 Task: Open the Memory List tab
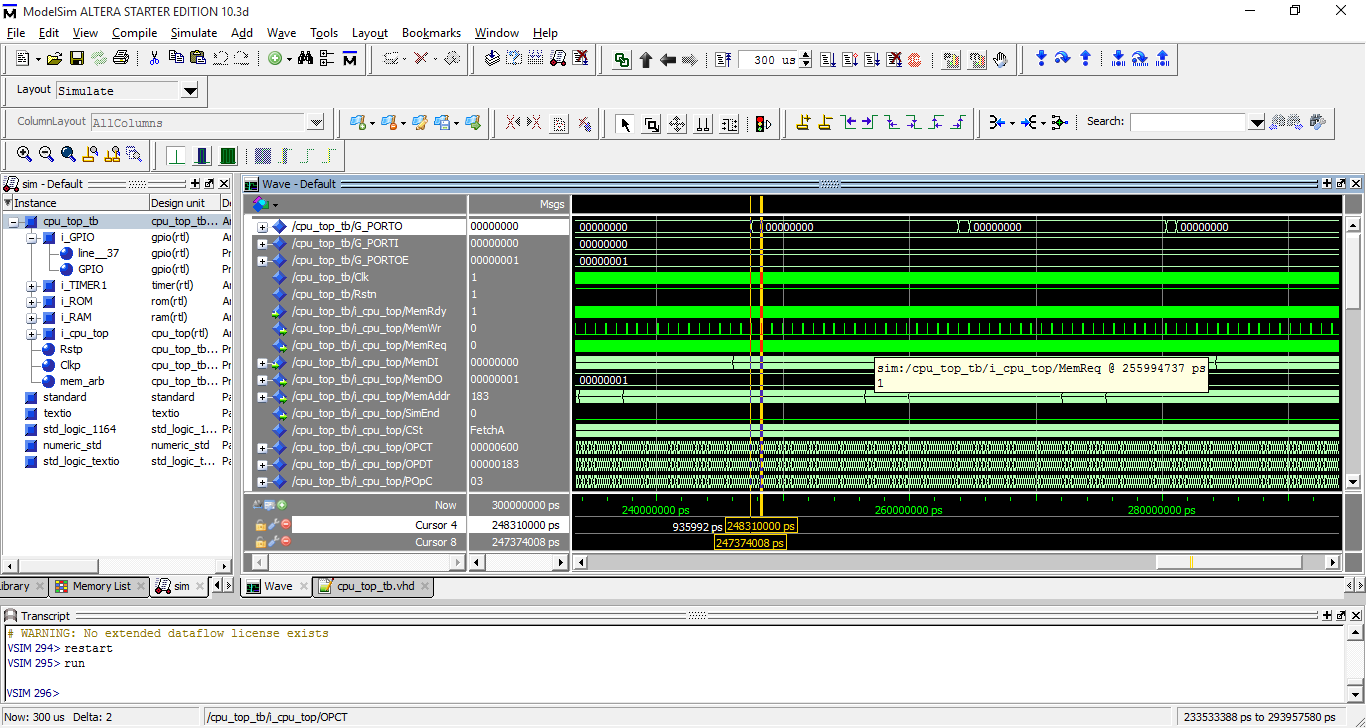[100, 586]
